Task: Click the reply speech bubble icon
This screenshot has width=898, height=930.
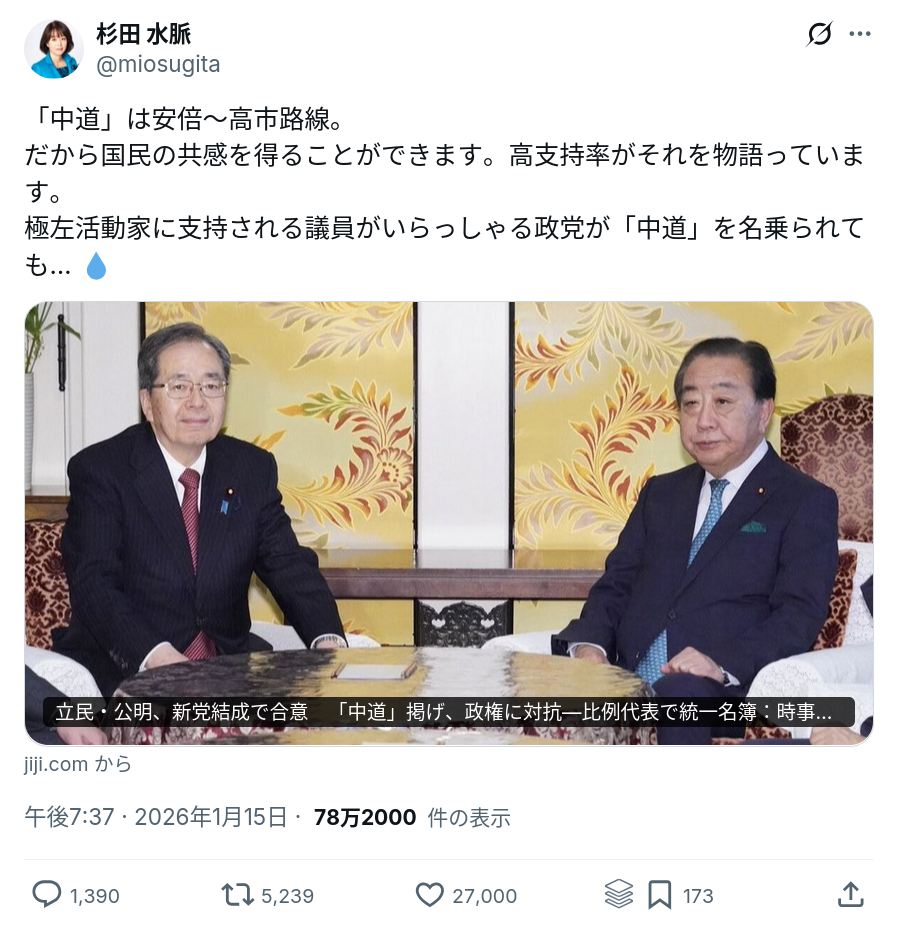Action: click(46, 894)
